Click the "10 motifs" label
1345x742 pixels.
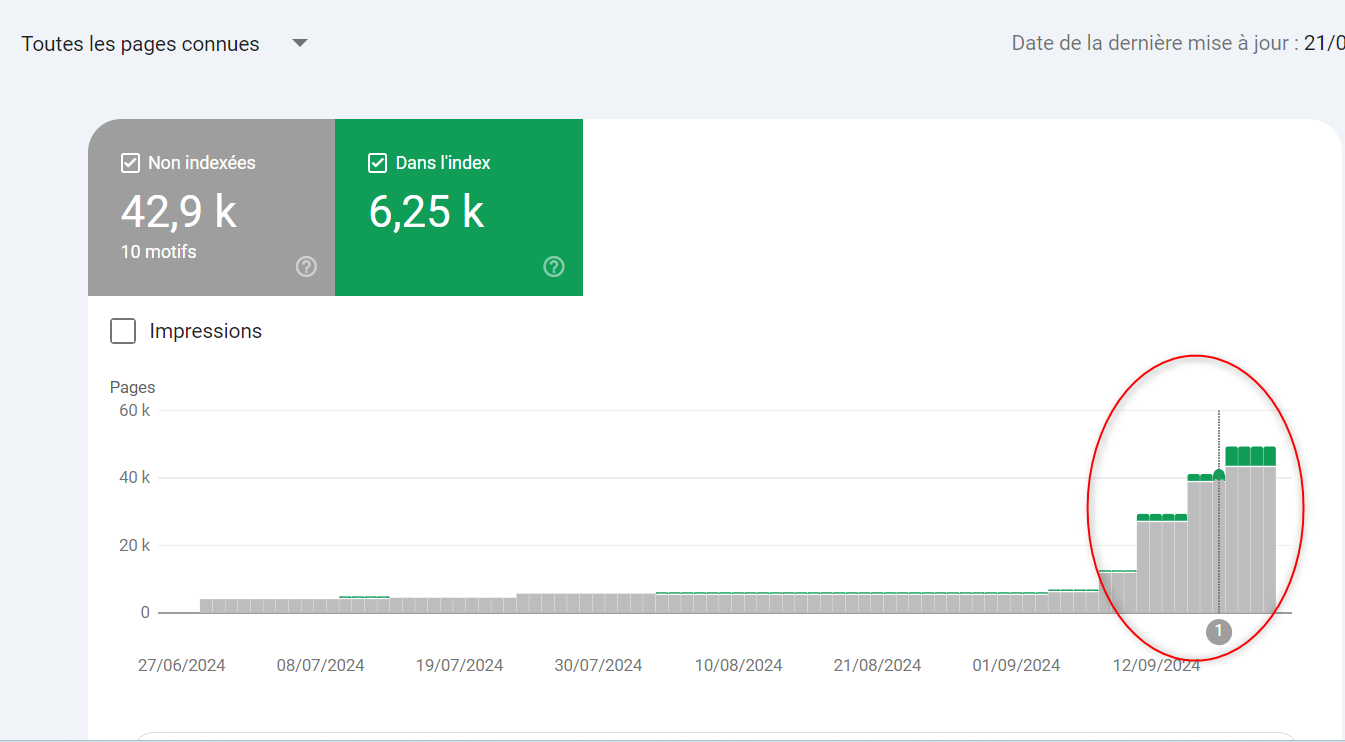coord(159,252)
